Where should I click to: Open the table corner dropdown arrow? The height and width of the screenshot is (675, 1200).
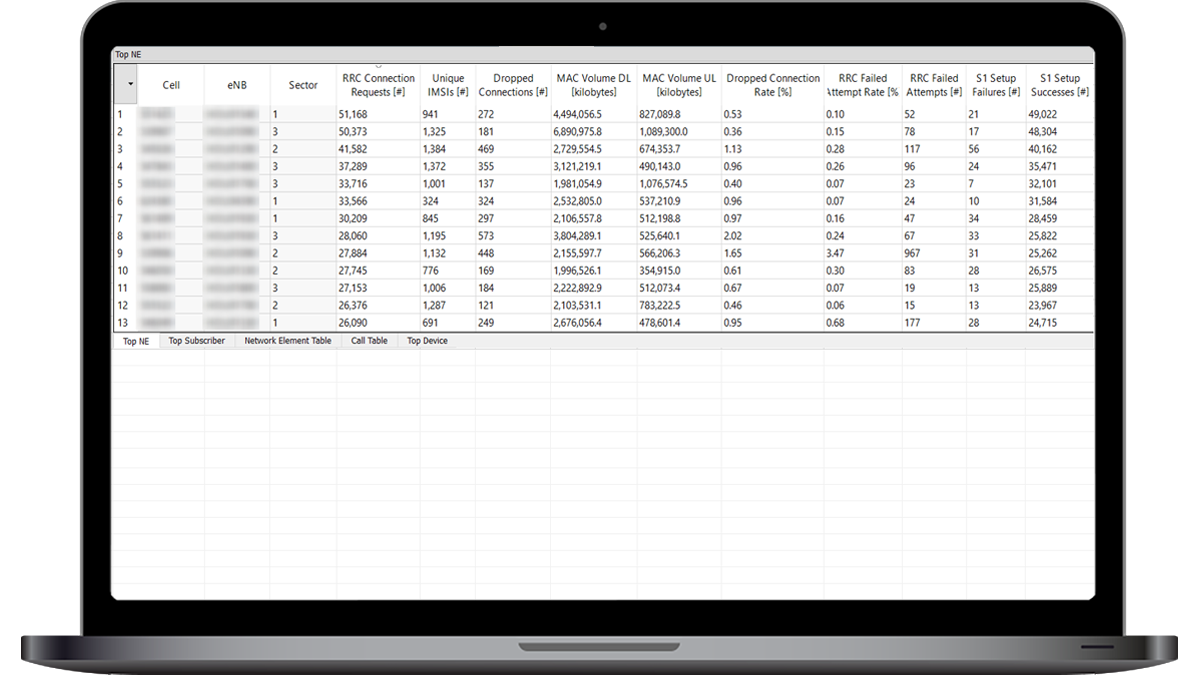coord(131,85)
